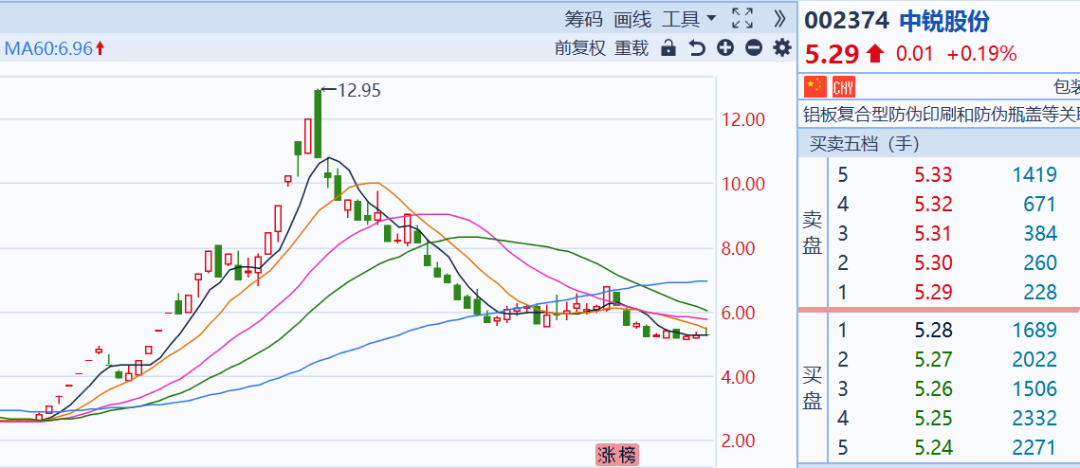Toggle the chart lock icon
1080x468 pixels.
tap(667, 48)
